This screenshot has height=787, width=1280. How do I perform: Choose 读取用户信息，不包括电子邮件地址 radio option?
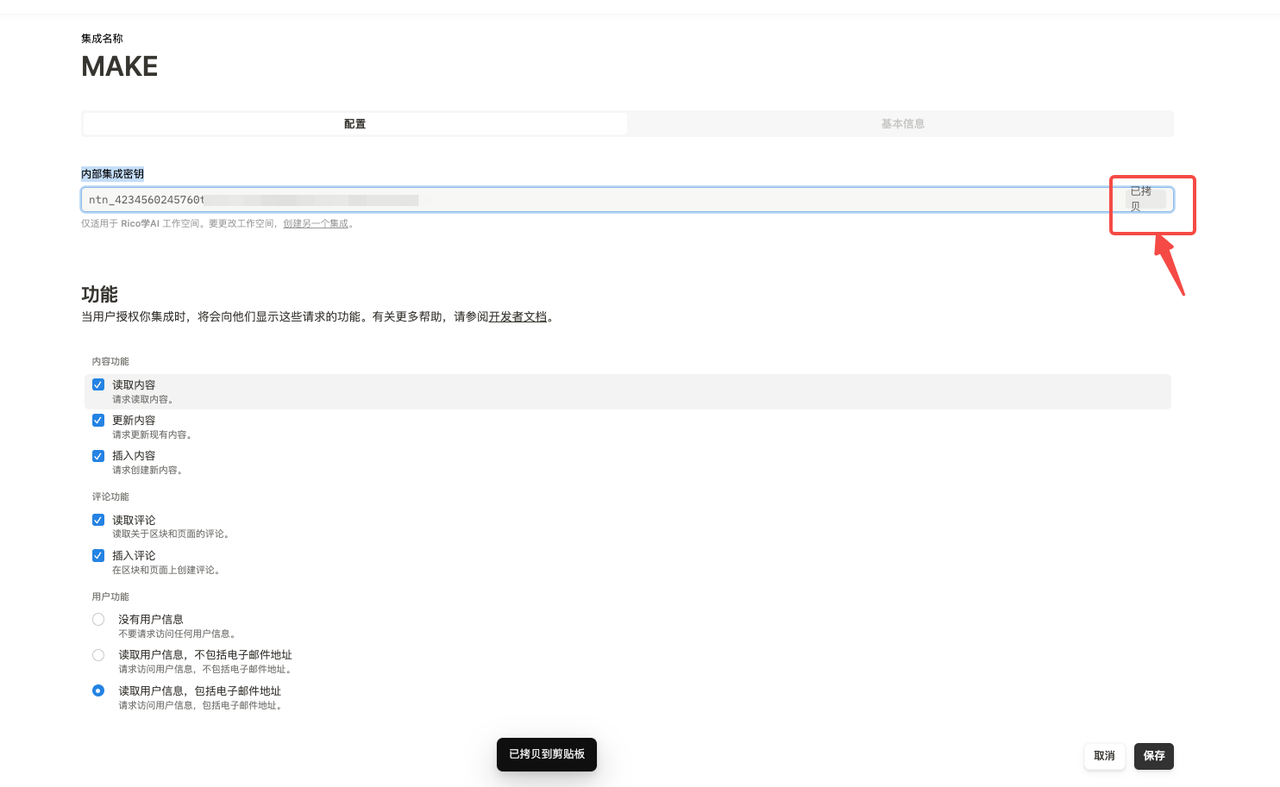[x=98, y=656]
